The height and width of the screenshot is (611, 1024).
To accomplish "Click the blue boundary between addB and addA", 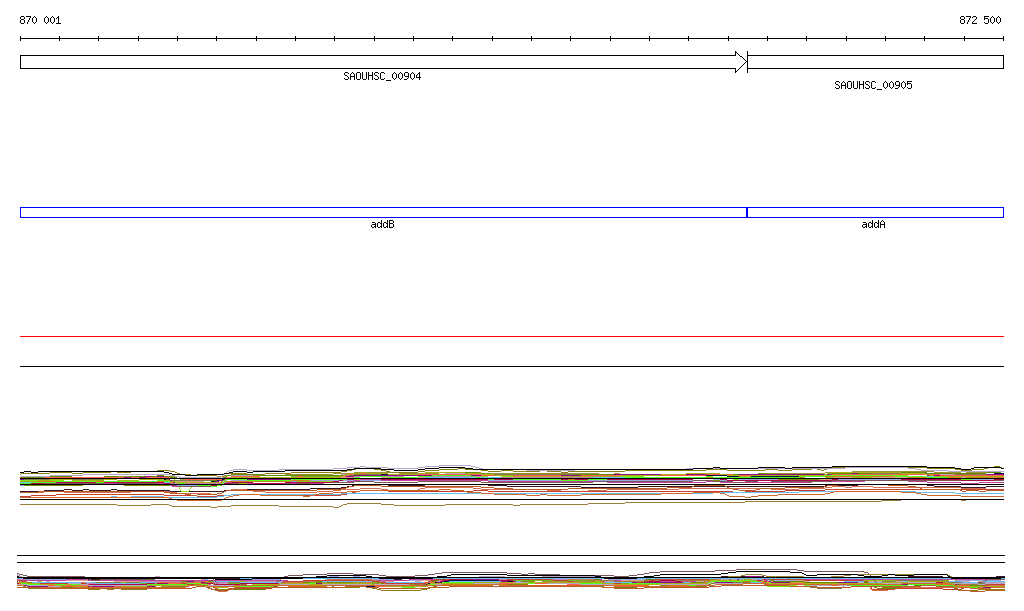I will 747,212.
